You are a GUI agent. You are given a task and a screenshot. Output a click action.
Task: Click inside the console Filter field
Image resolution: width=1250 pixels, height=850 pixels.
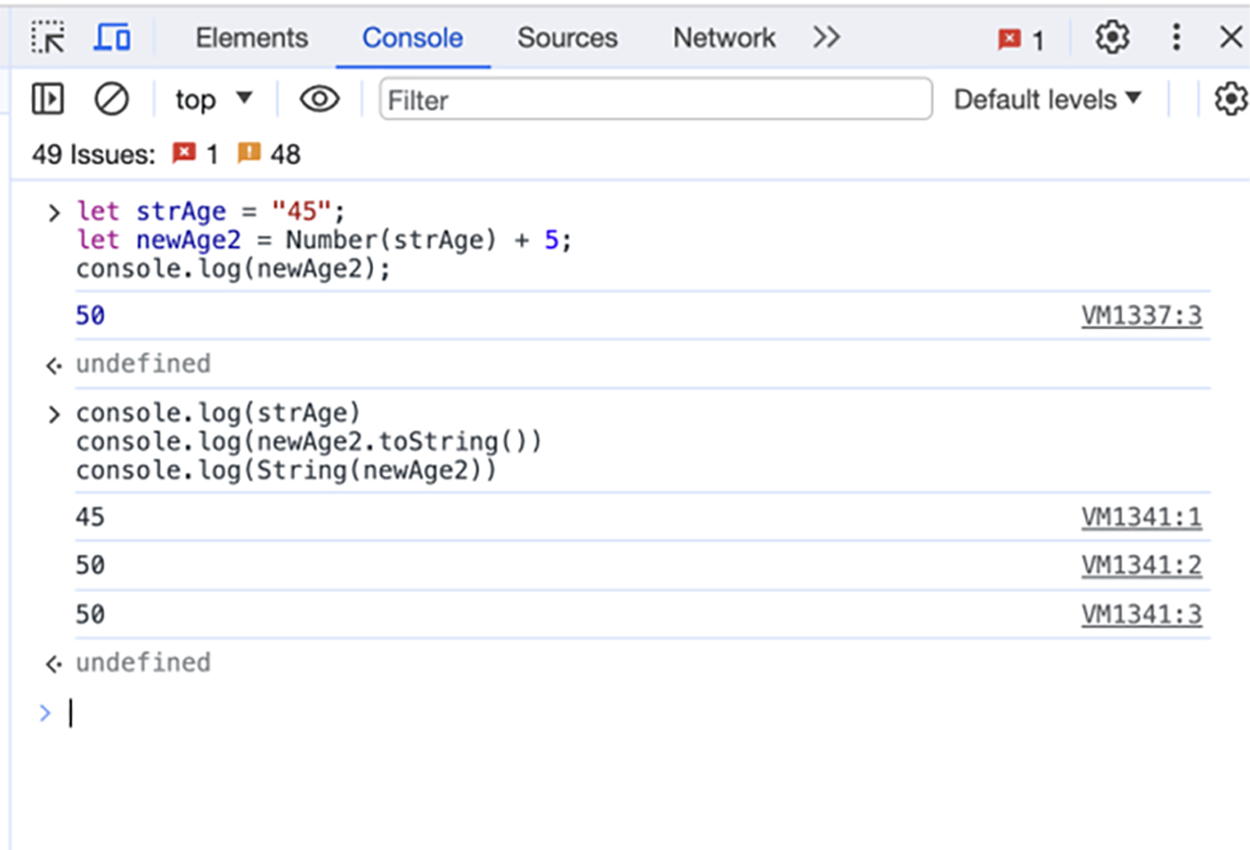(655, 99)
